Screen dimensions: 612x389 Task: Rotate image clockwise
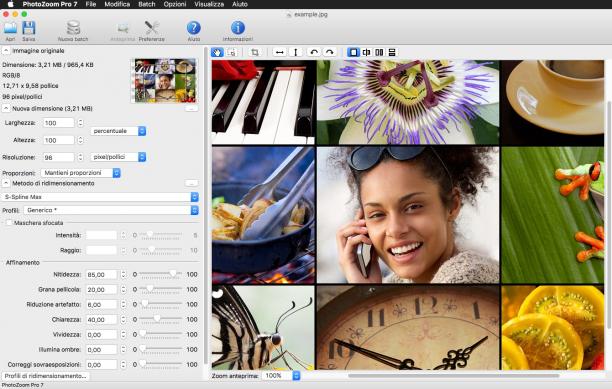click(x=330, y=52)
